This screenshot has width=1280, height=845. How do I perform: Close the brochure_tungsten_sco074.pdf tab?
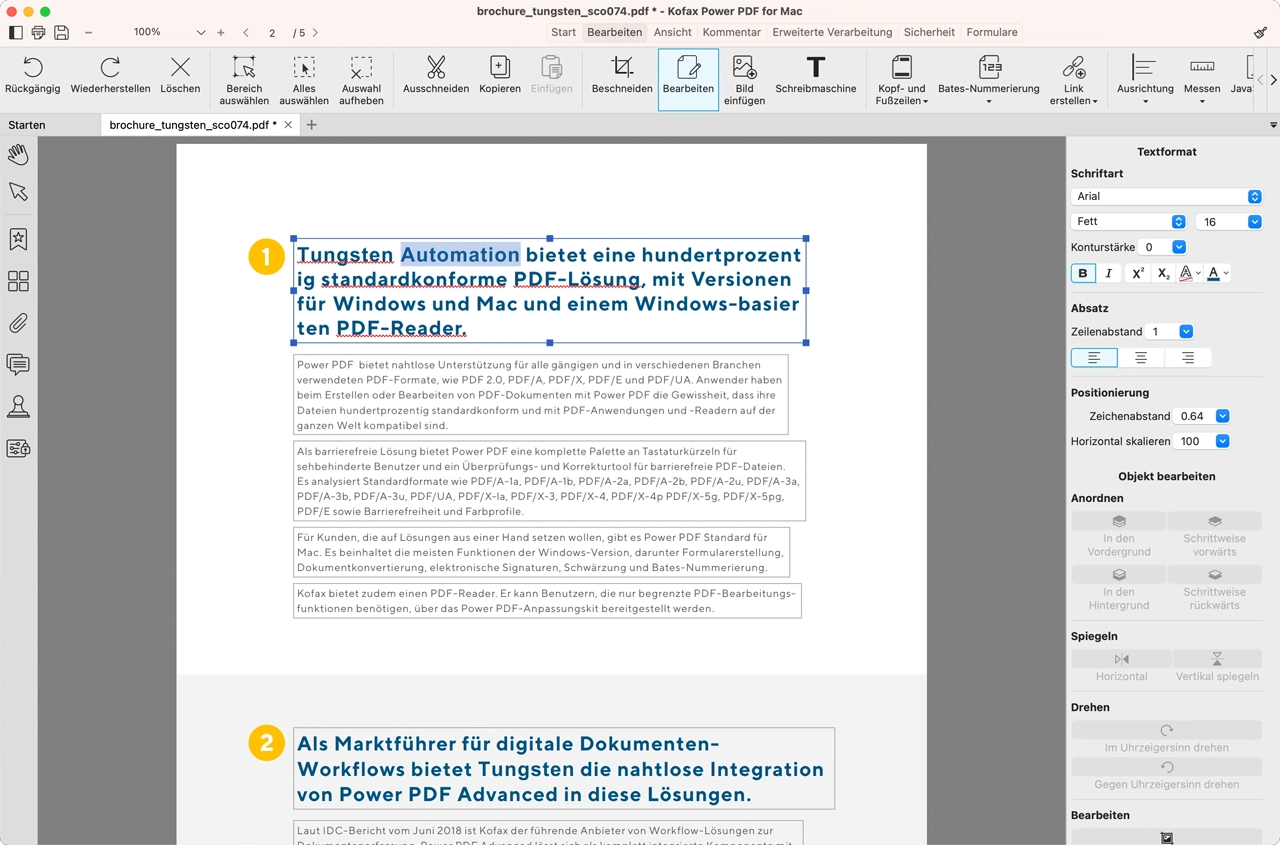click(288, 125)
